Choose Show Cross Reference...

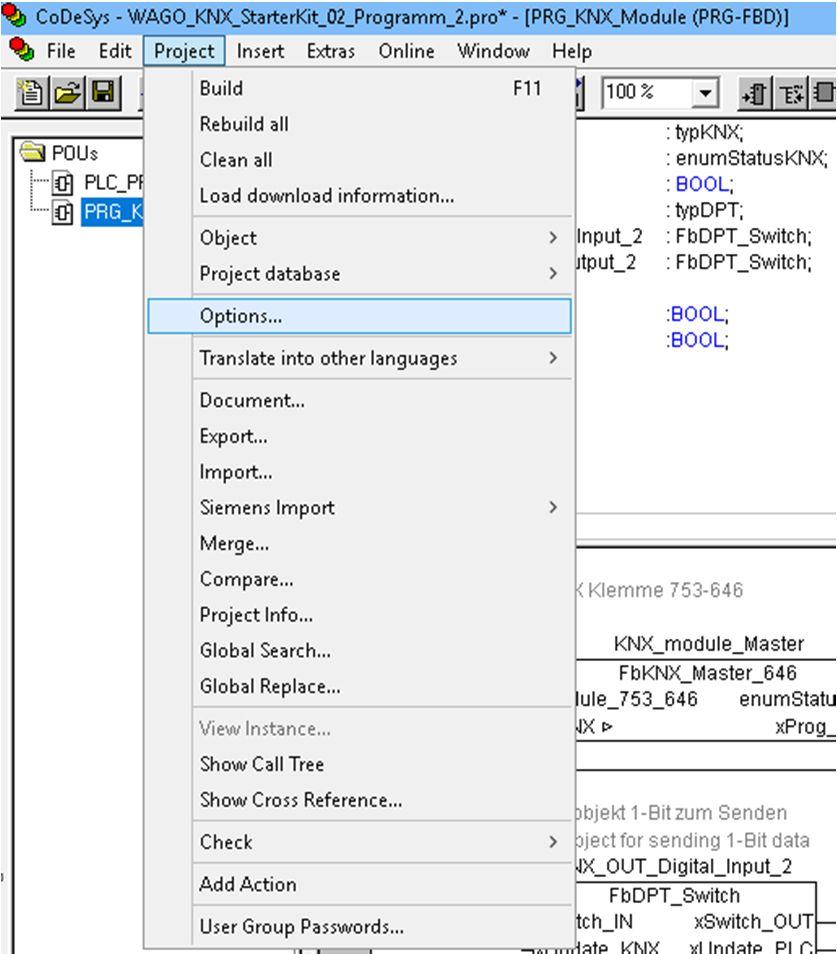[359, 800]
